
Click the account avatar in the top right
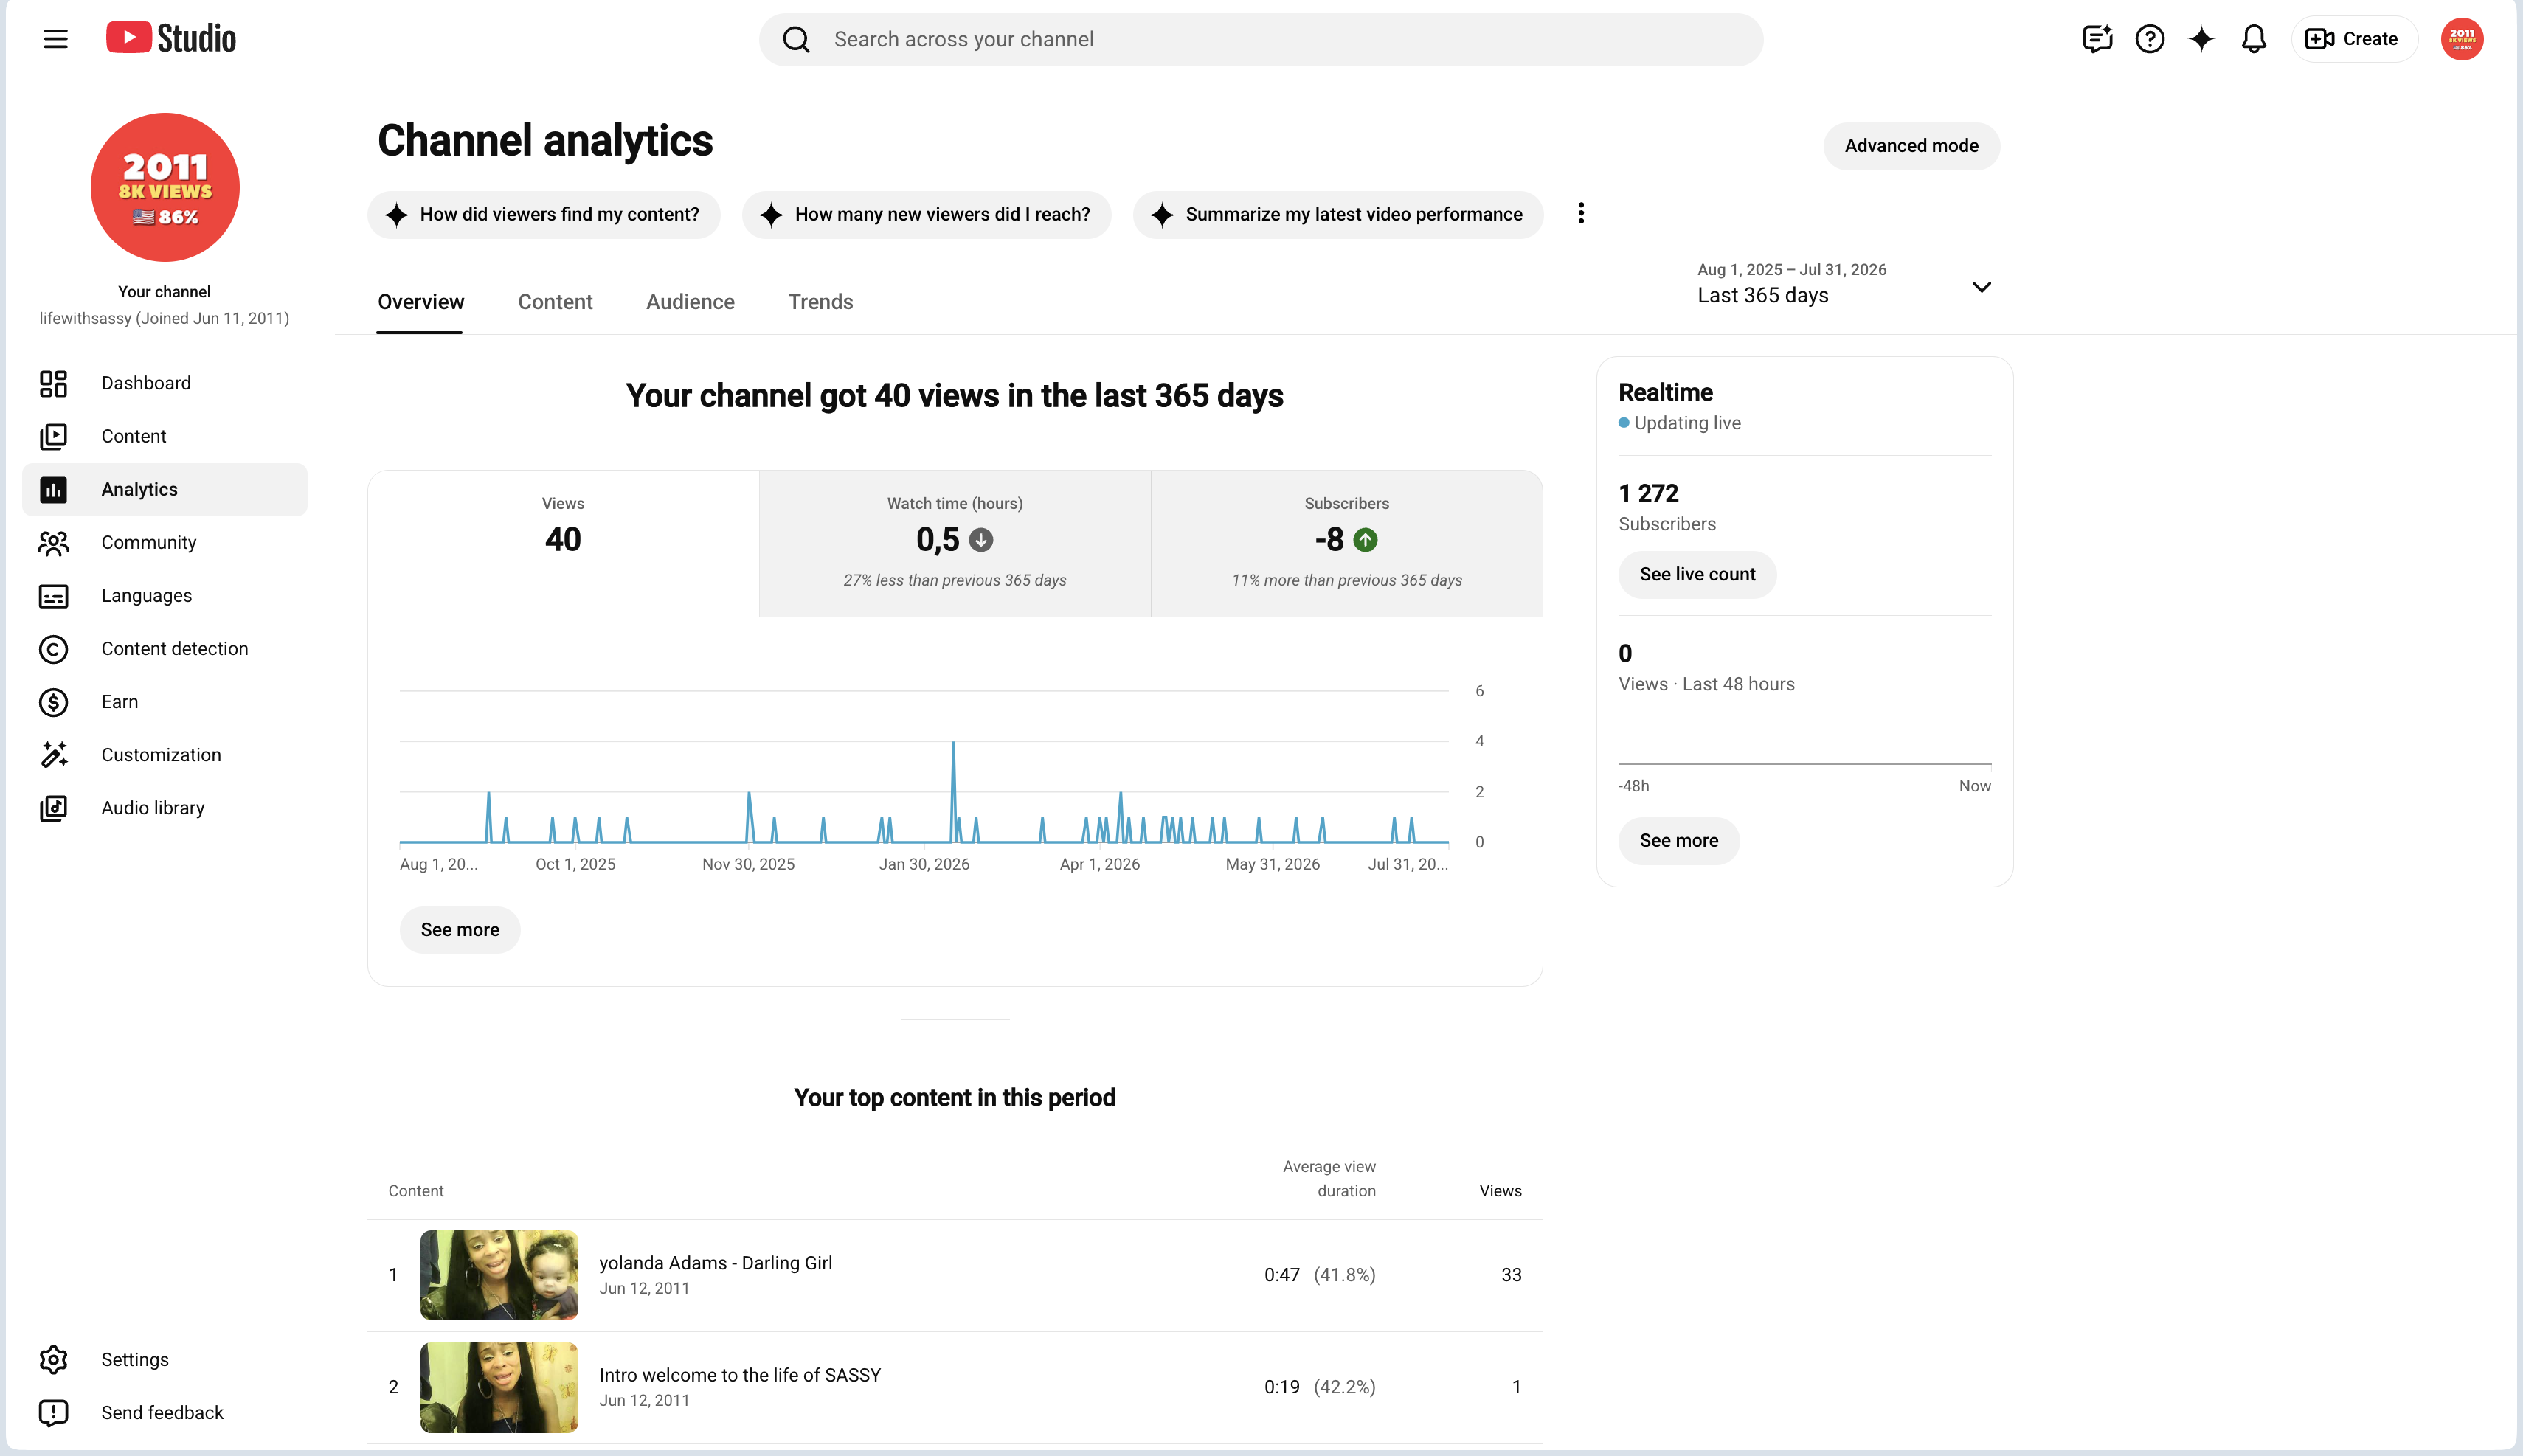pyautogui.click(x=2461, y=39)
